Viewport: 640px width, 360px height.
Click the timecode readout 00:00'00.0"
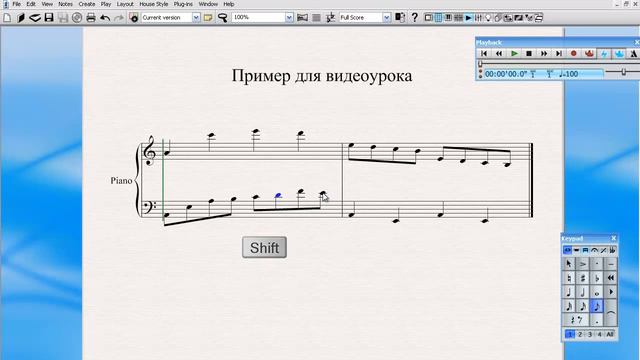[x=506, y=74]
